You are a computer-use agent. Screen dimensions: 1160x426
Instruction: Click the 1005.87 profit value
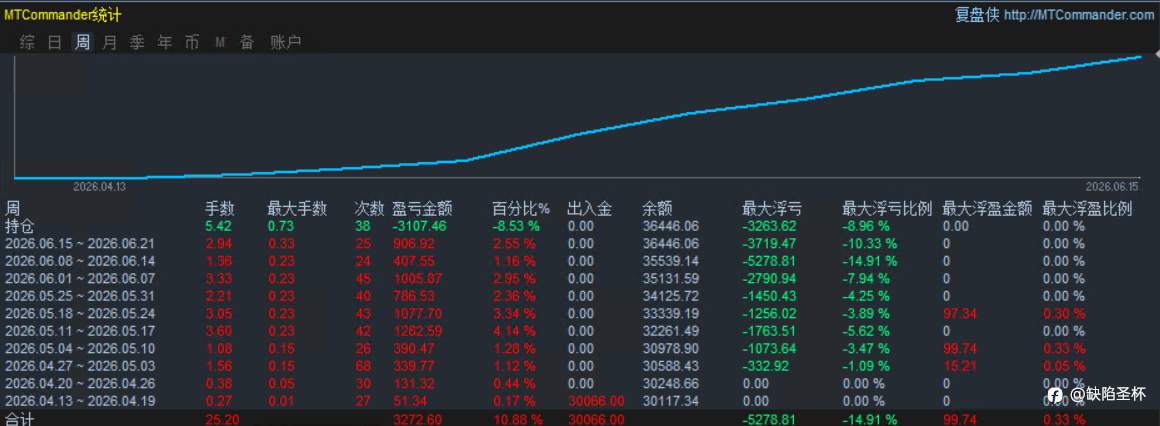click(417, 279)
